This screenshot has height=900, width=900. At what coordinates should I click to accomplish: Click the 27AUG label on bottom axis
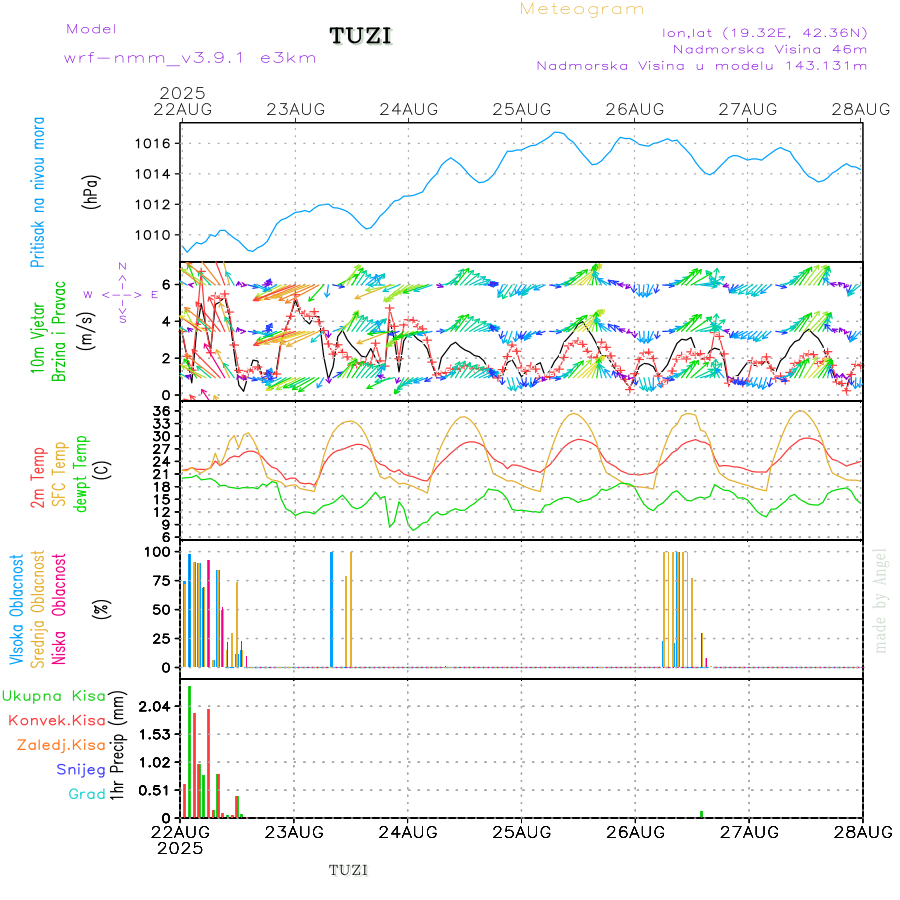748,832
